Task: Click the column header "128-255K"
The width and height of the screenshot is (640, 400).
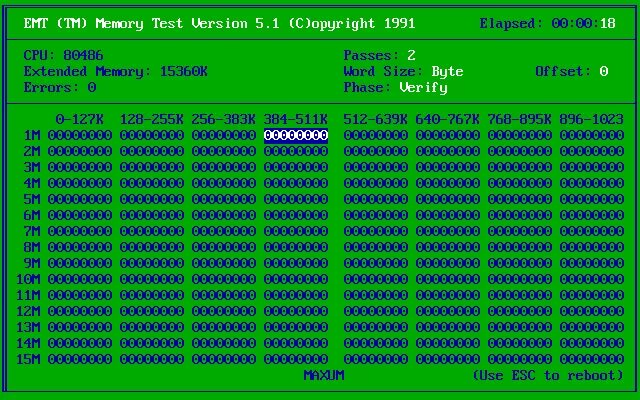Action: [x=152, y=119]
